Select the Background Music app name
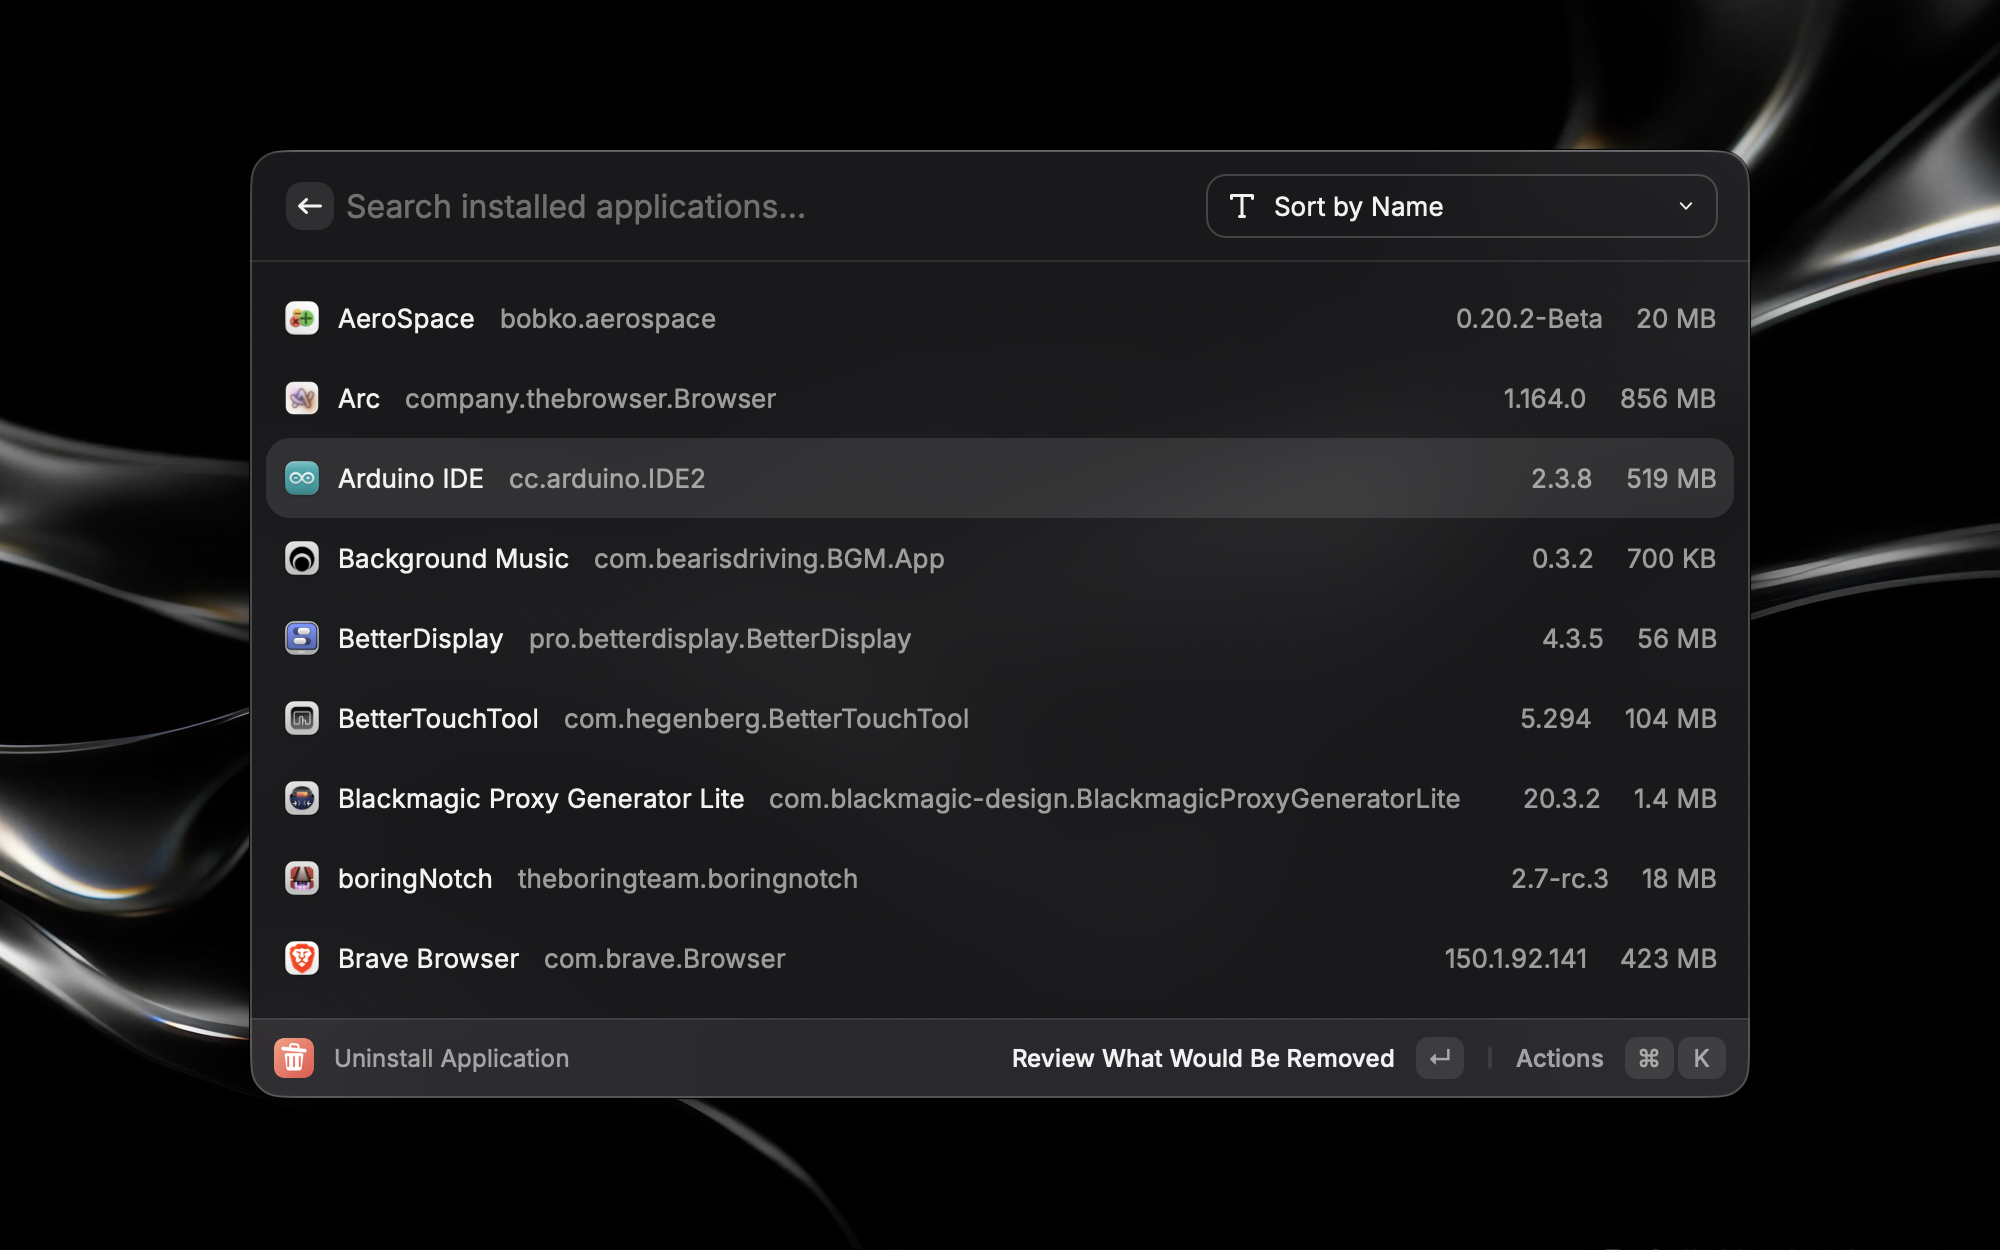Viewport: 2000px width, 1250px height. [453, 558]
